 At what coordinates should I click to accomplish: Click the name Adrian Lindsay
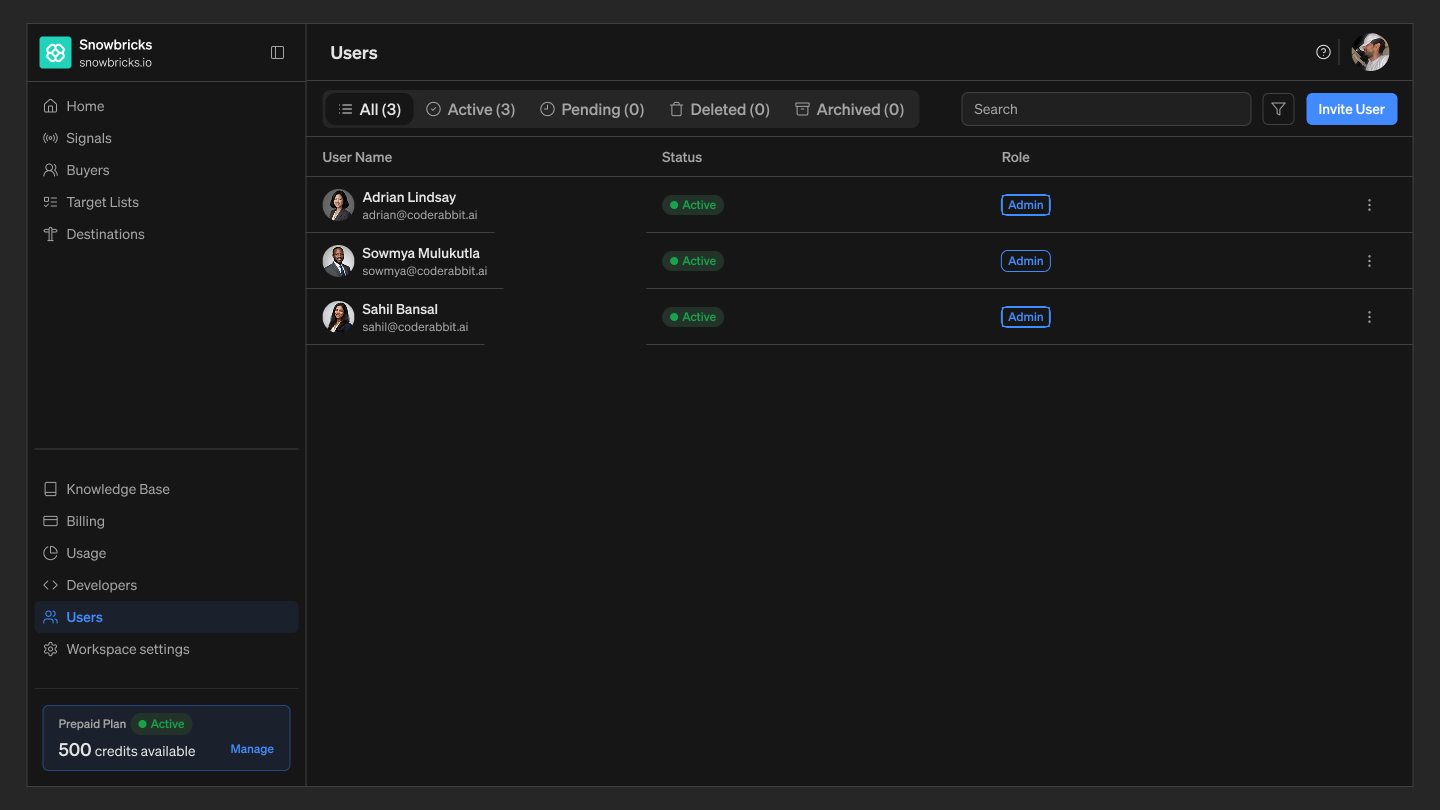(x=409, y=197)
